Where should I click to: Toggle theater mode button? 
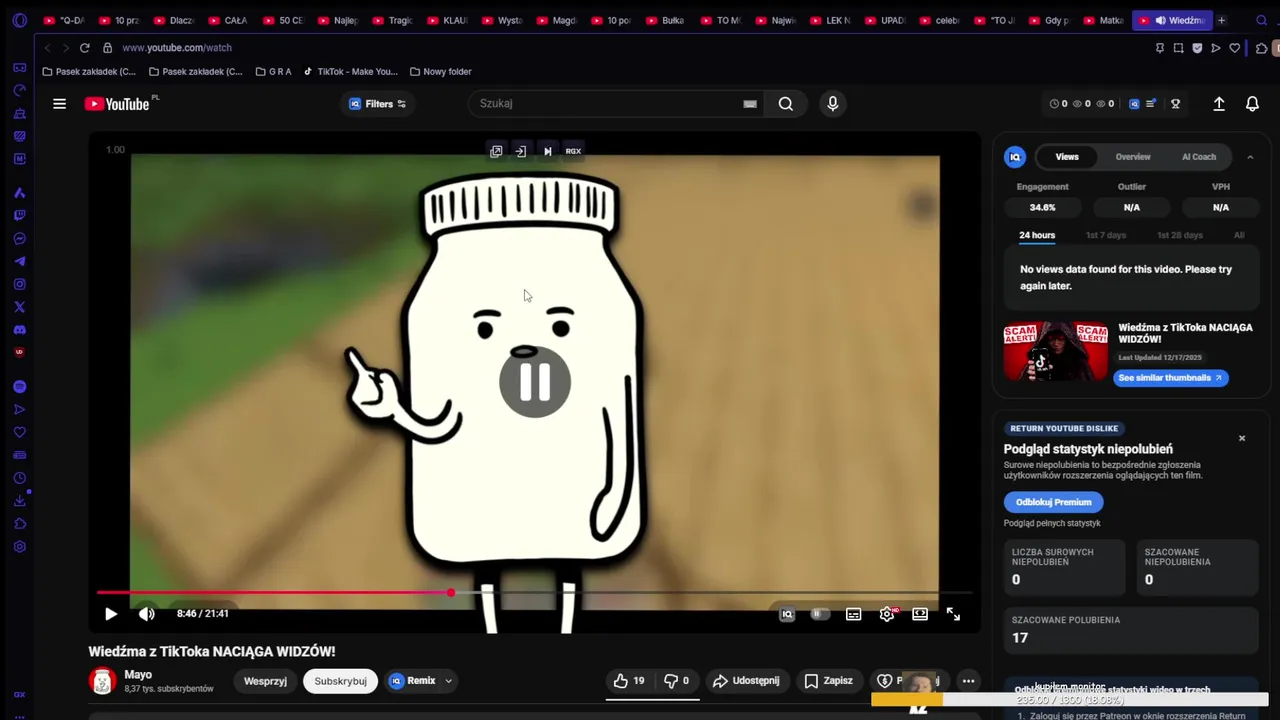coord(920,614)
